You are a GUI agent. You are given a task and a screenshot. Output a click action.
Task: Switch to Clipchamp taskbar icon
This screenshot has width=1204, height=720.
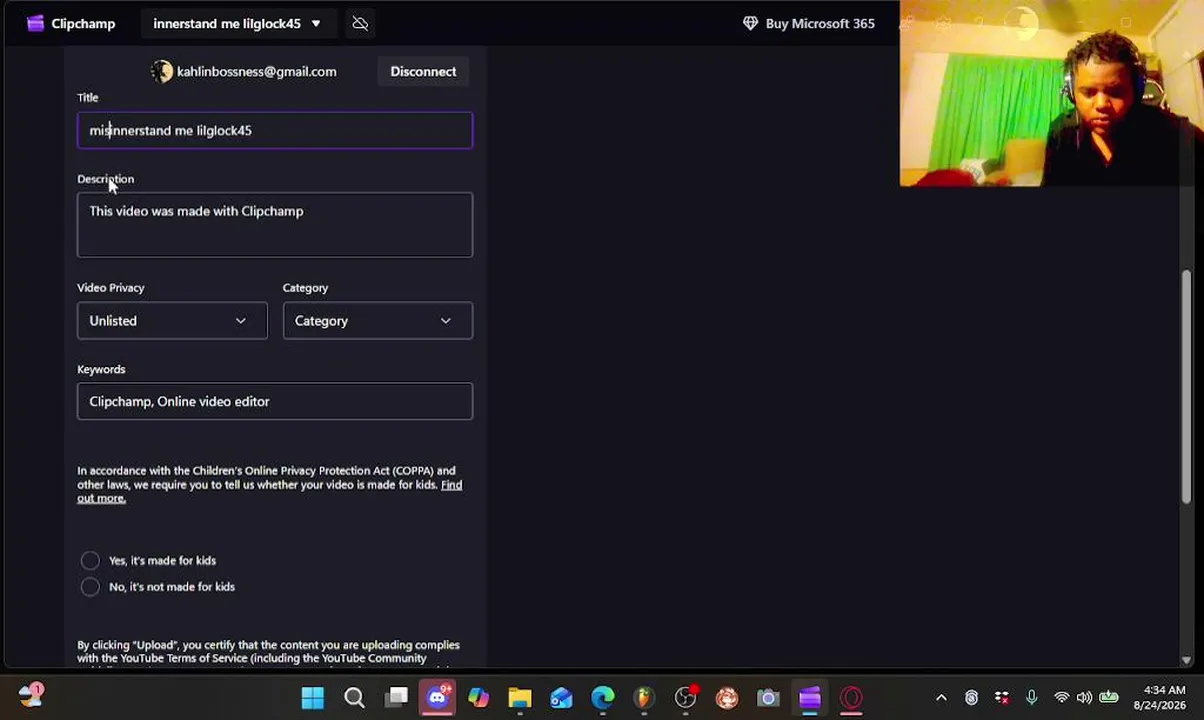click(x=810, y=697)
